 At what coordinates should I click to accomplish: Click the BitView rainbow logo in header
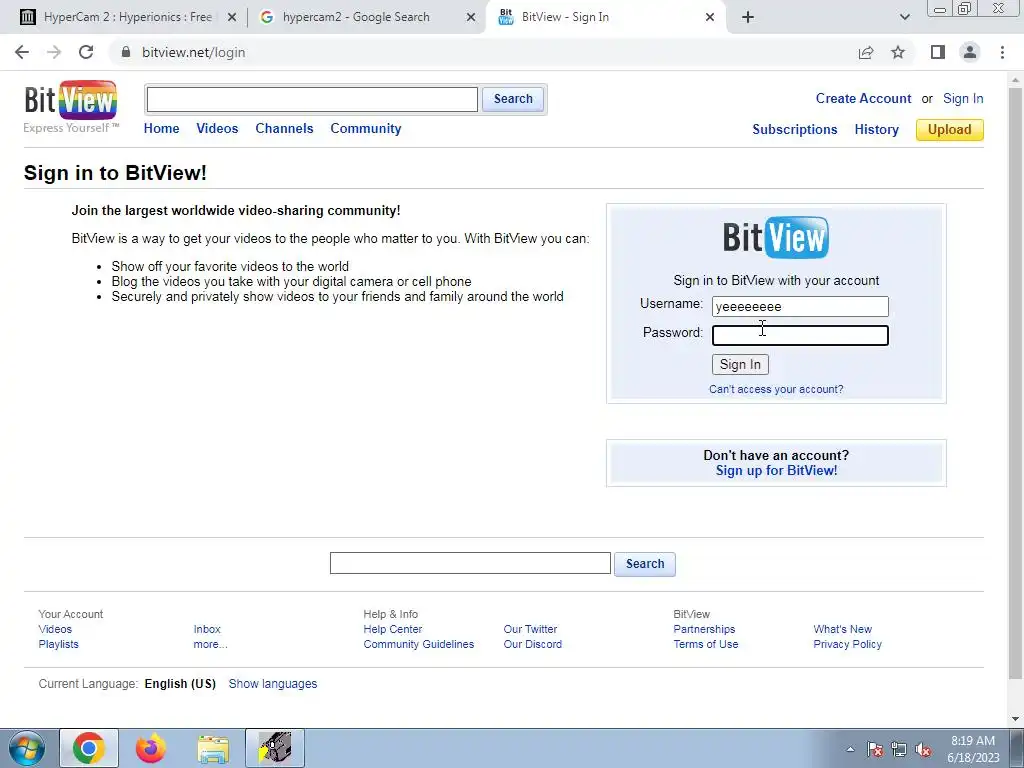pos(71,101)
